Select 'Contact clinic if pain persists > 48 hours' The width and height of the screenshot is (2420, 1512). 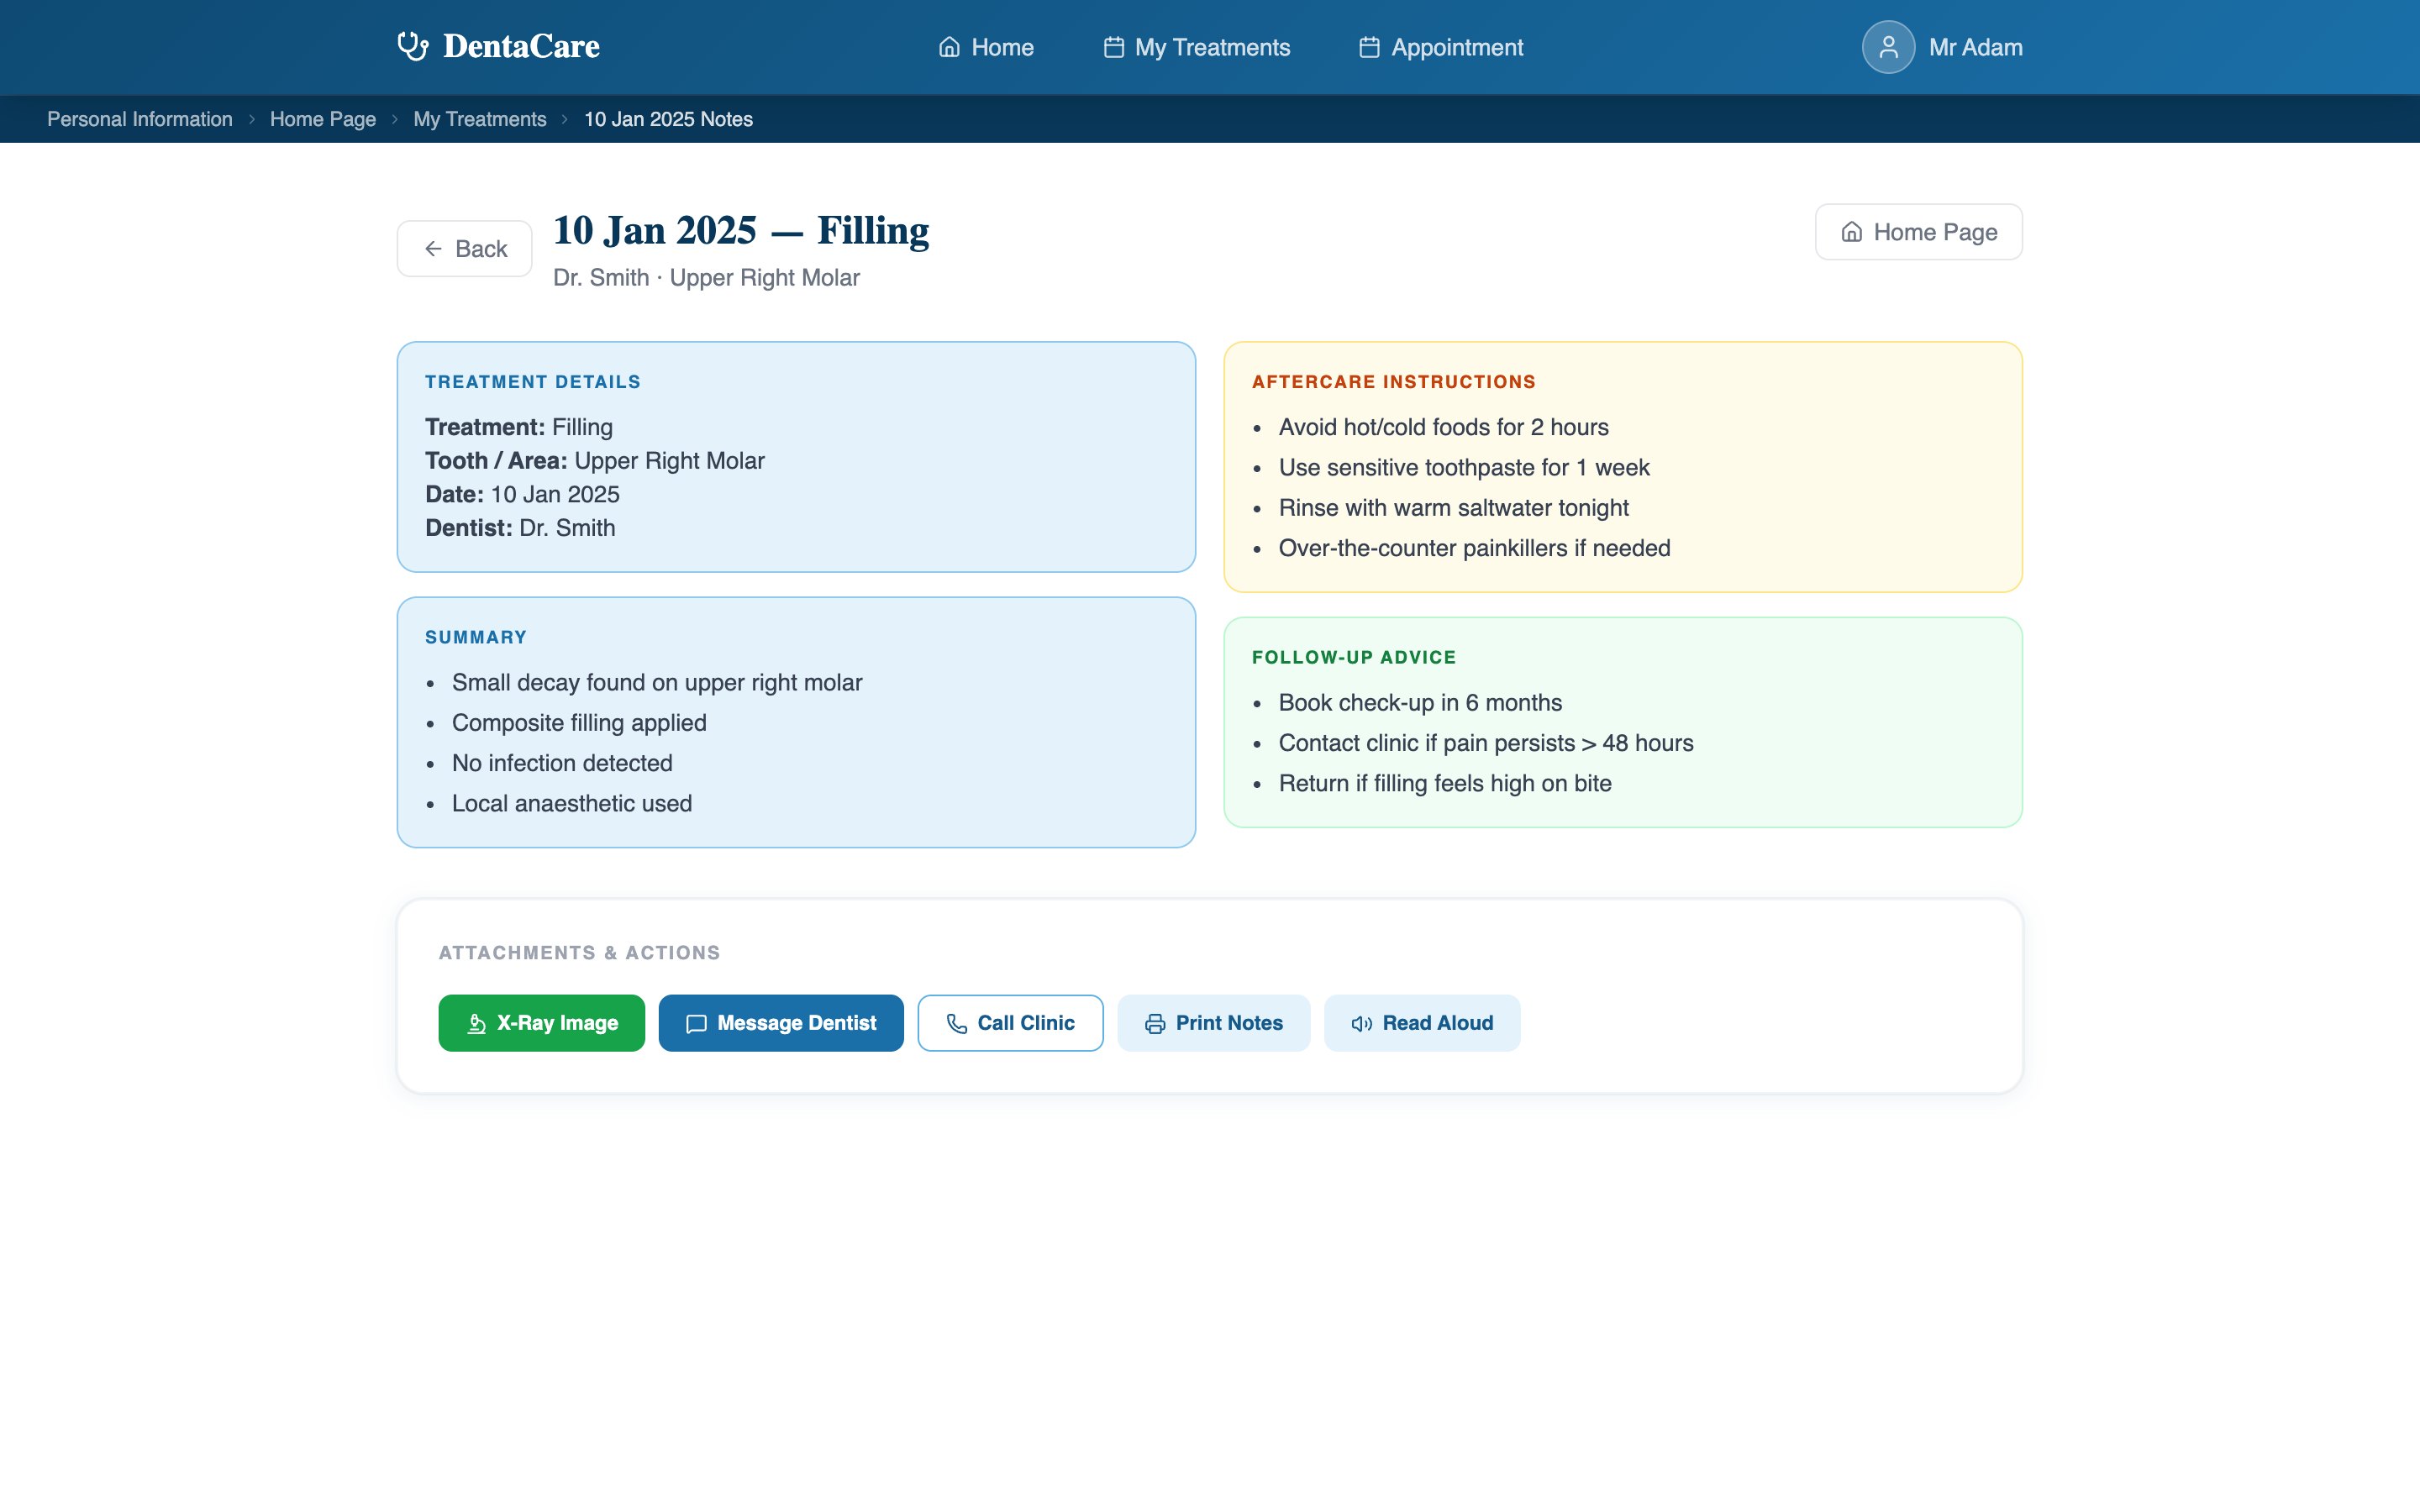pos(1486,743)
